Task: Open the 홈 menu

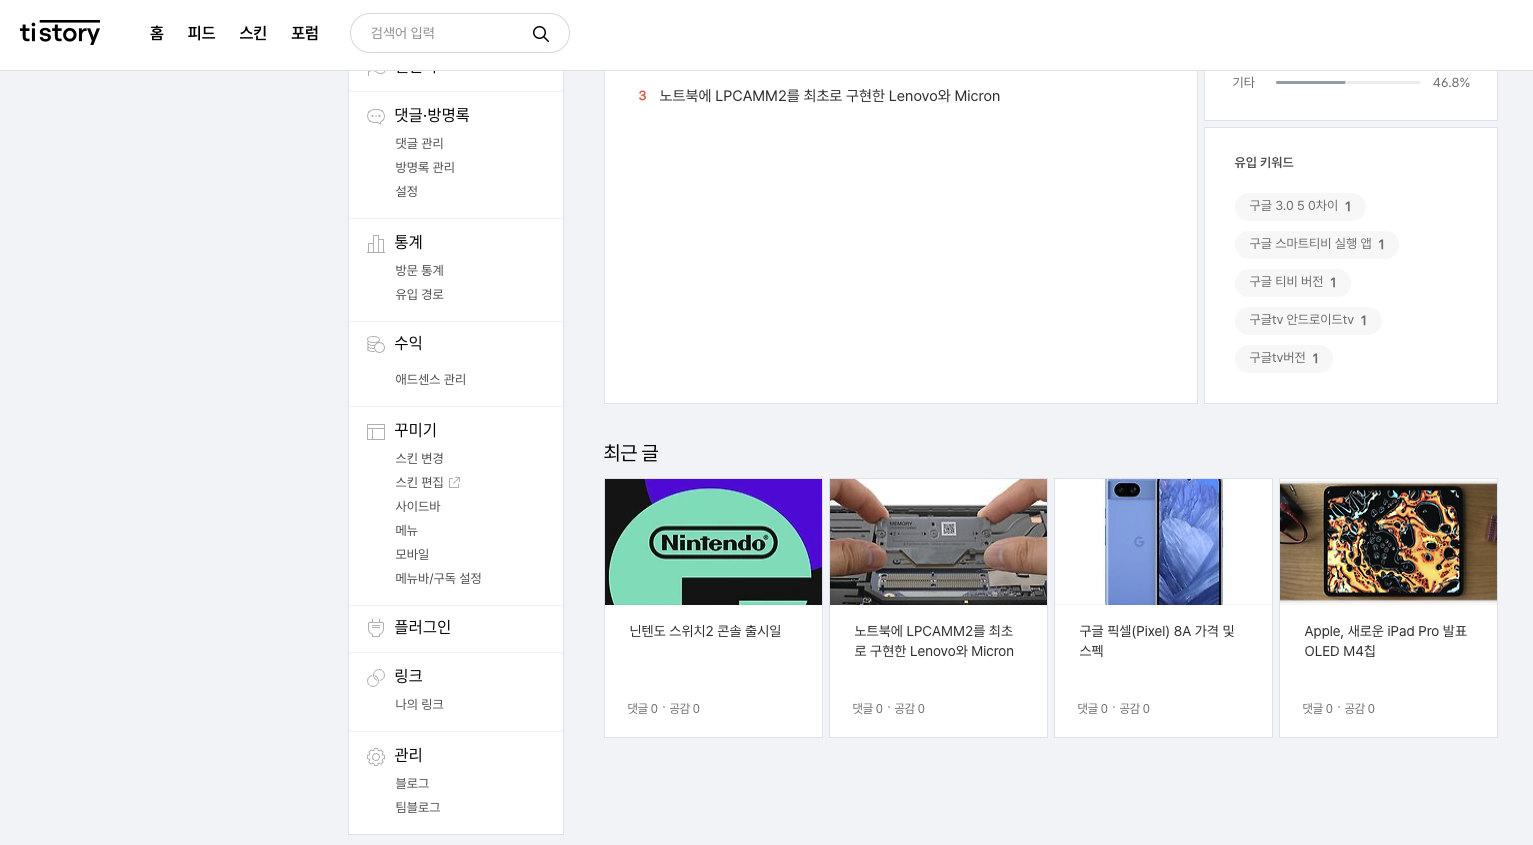Action: 157,33
